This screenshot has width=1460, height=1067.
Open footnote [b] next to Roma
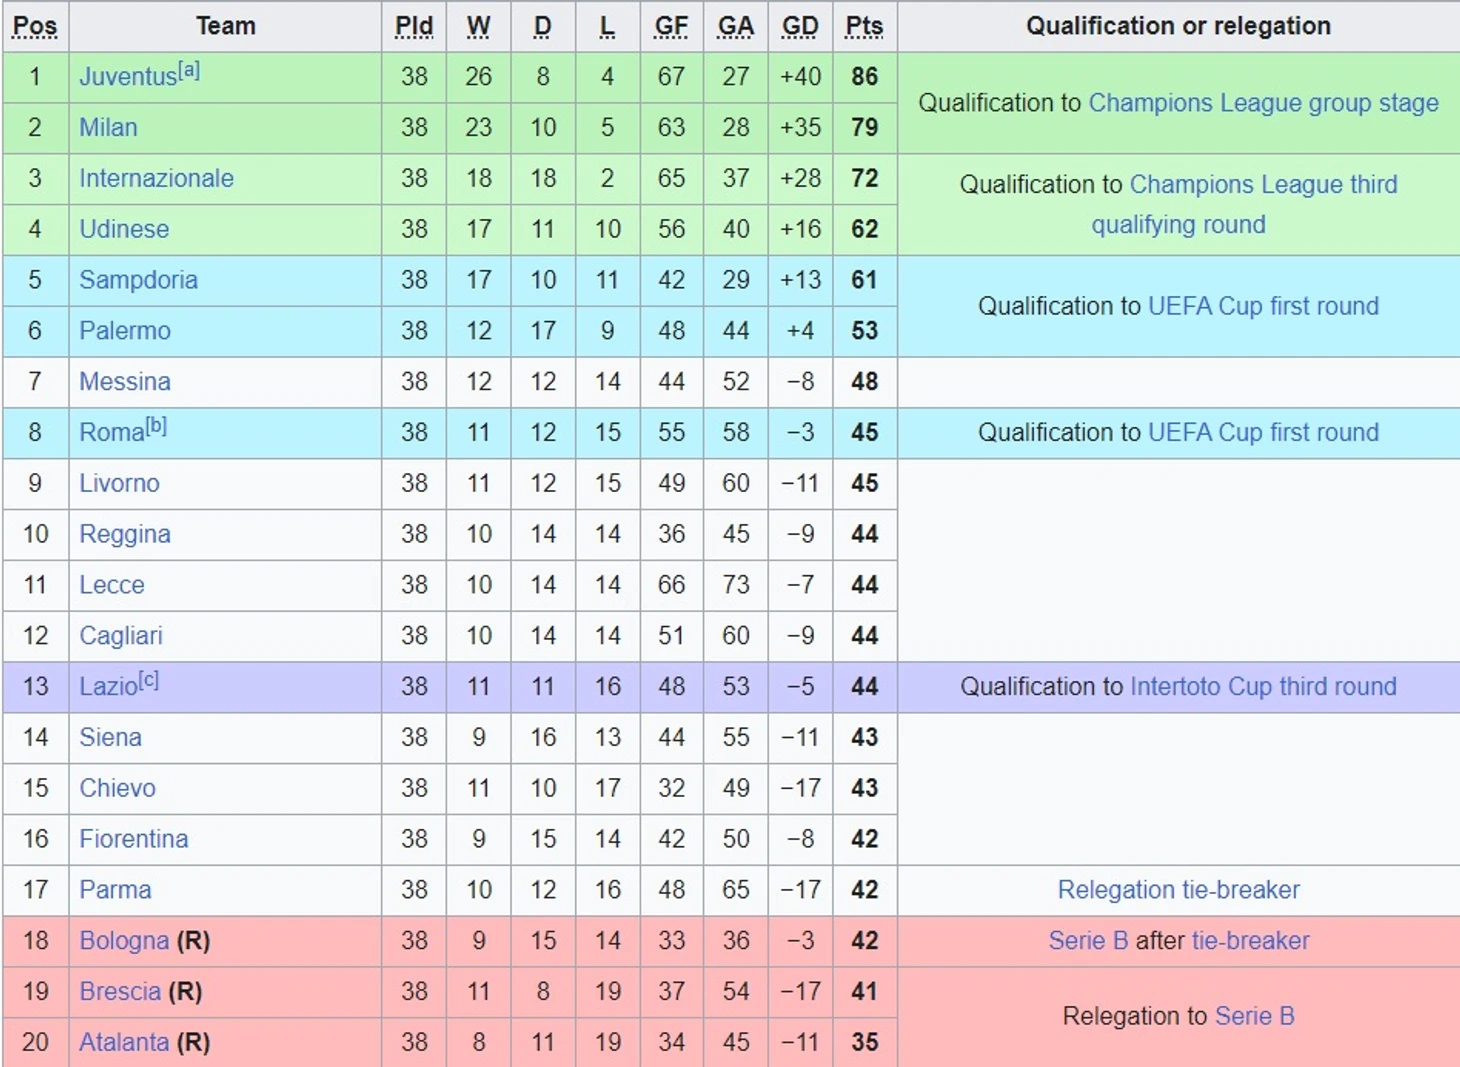(156, 426)
